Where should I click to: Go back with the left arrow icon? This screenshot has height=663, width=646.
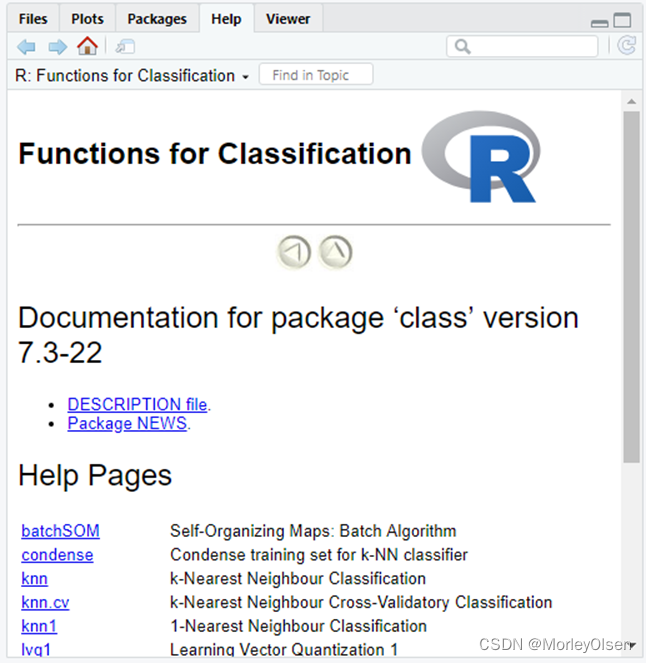pyautogui.click(x=26, y=47)
